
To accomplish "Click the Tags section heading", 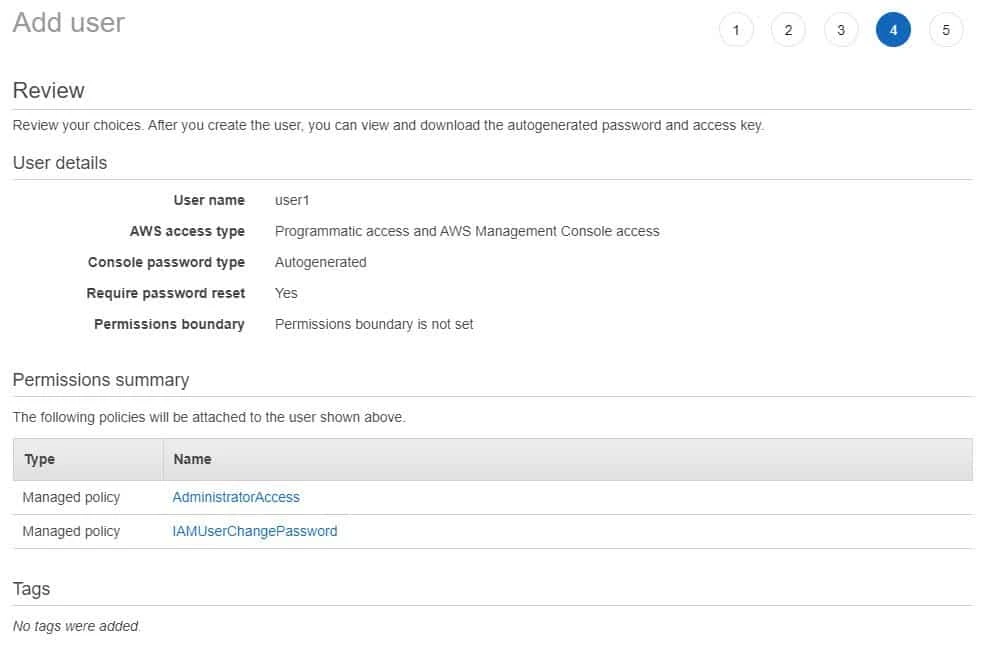I will pos(31,589).
